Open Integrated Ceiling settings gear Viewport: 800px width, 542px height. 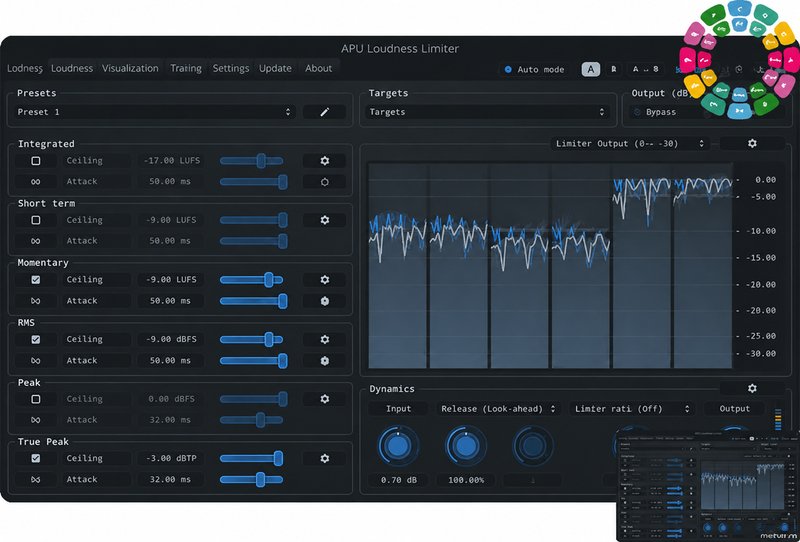coord(324,161)
